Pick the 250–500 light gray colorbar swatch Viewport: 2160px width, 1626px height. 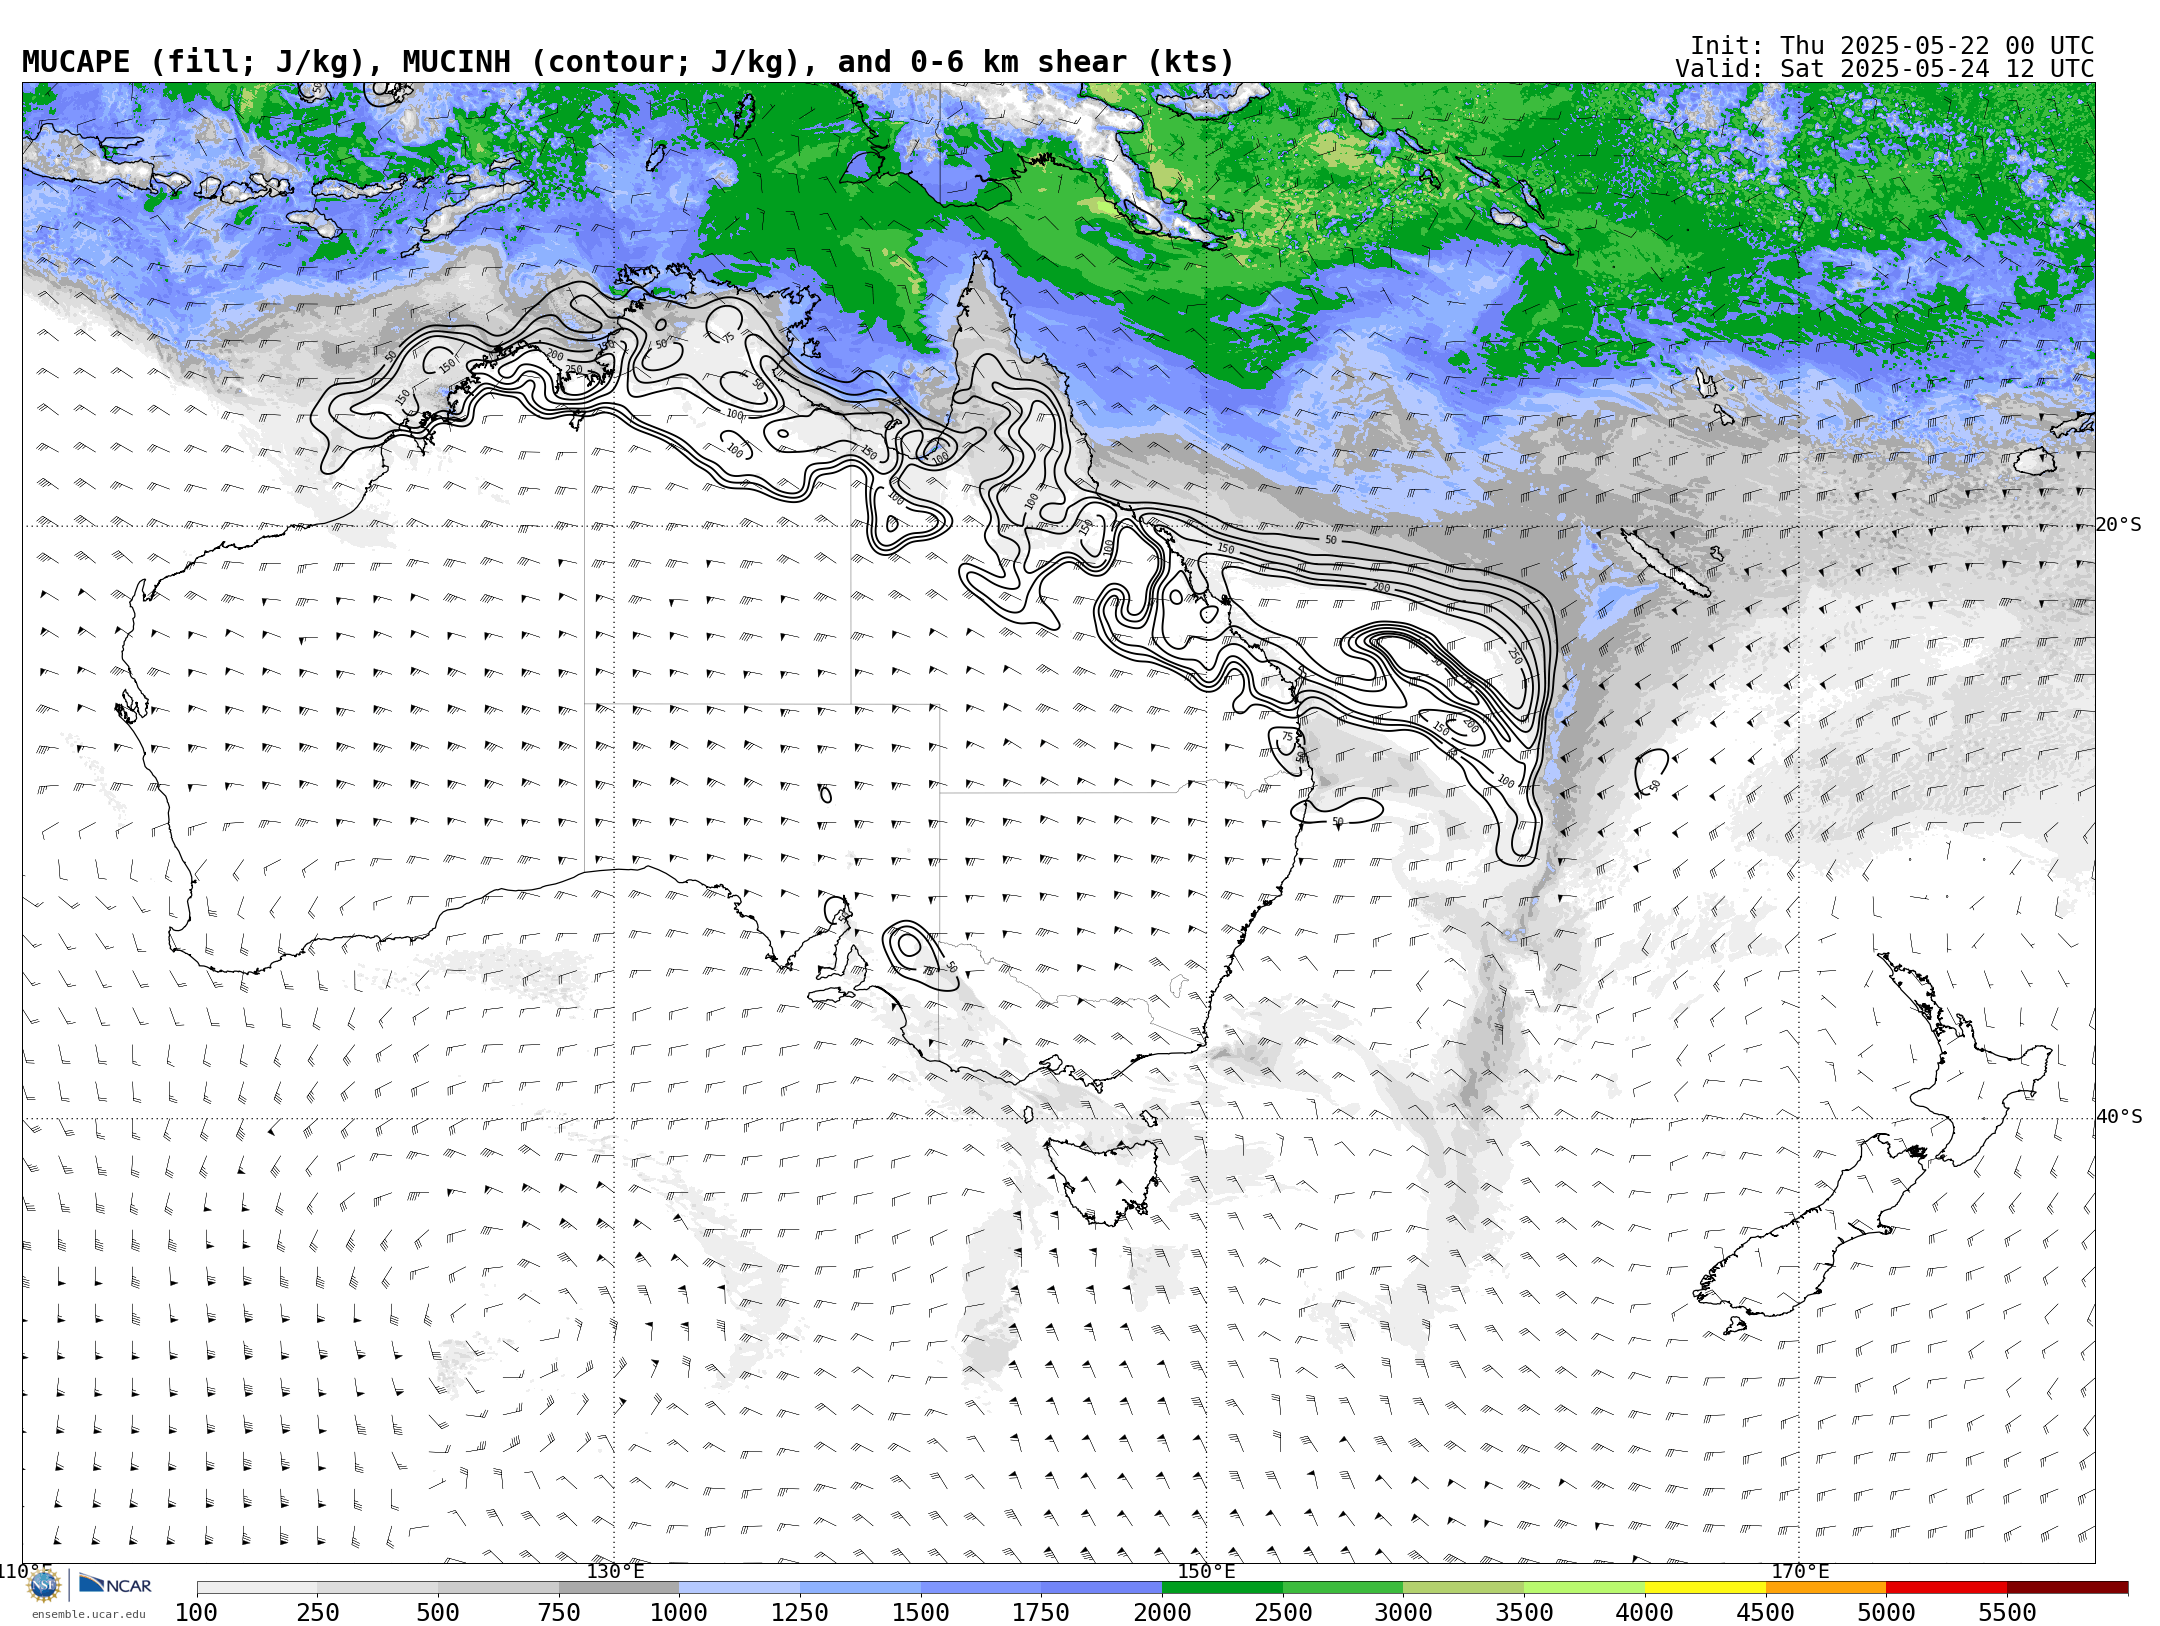[378, 1588]
